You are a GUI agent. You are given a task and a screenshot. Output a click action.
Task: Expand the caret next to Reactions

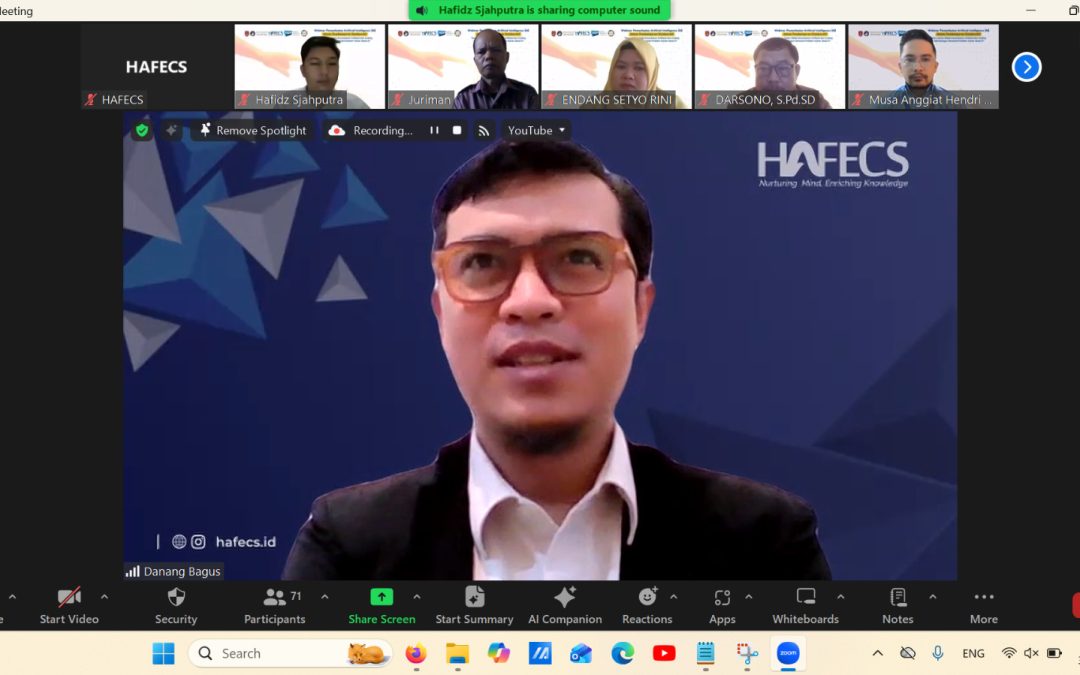pyautogui.click(x=674, y=597)
